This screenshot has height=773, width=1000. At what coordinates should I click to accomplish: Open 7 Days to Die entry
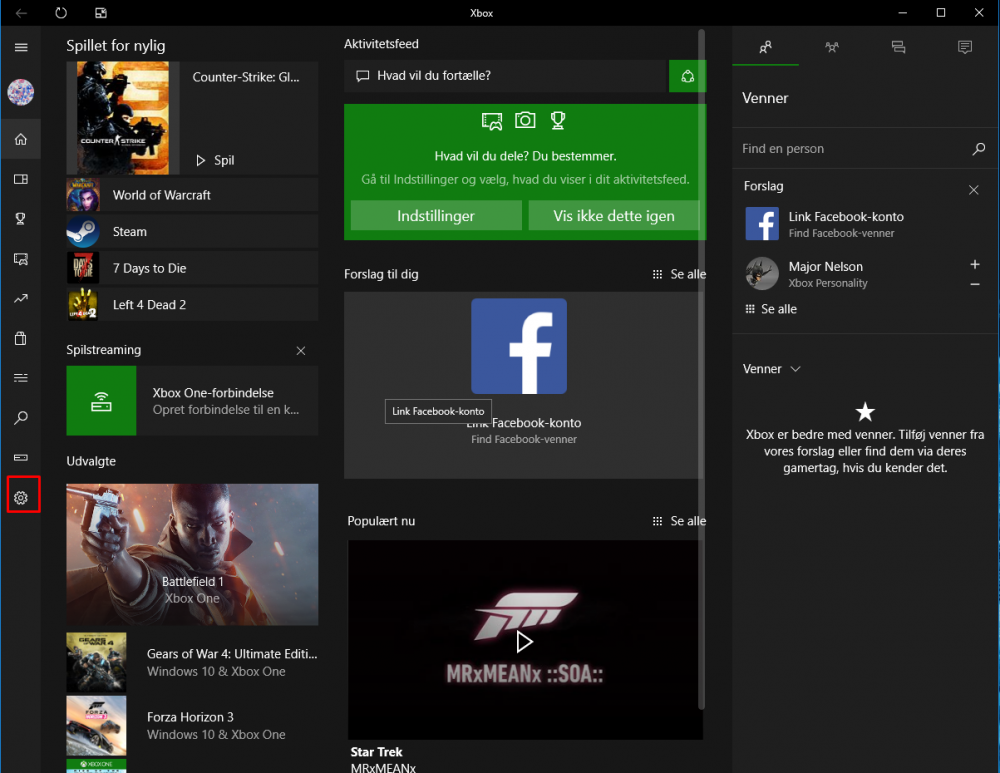[192, 268]
